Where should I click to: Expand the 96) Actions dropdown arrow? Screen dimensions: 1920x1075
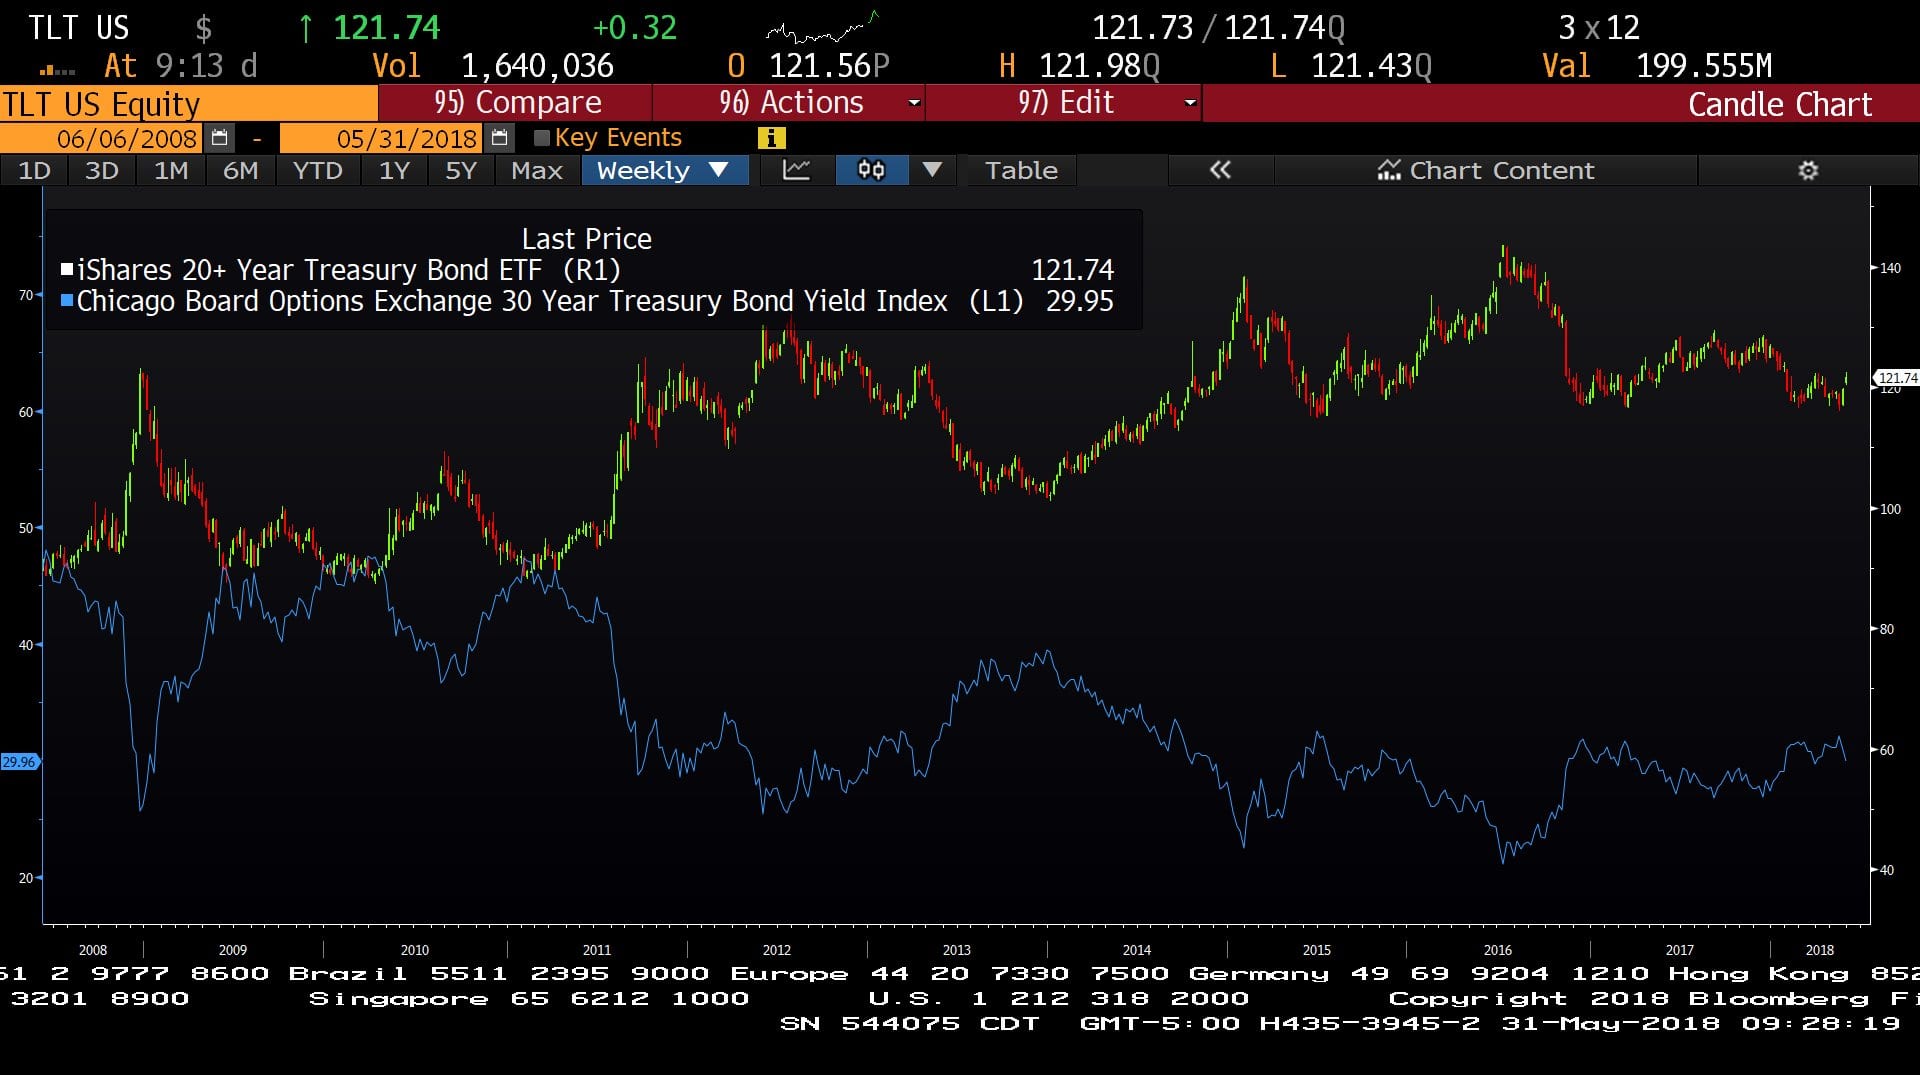point(913,103)
